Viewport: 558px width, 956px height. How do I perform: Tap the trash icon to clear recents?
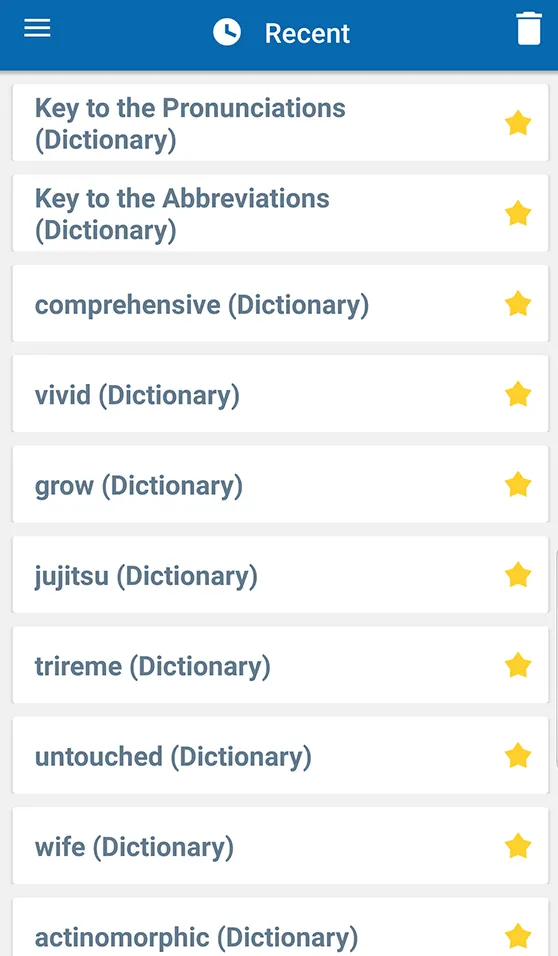(529, 29)
